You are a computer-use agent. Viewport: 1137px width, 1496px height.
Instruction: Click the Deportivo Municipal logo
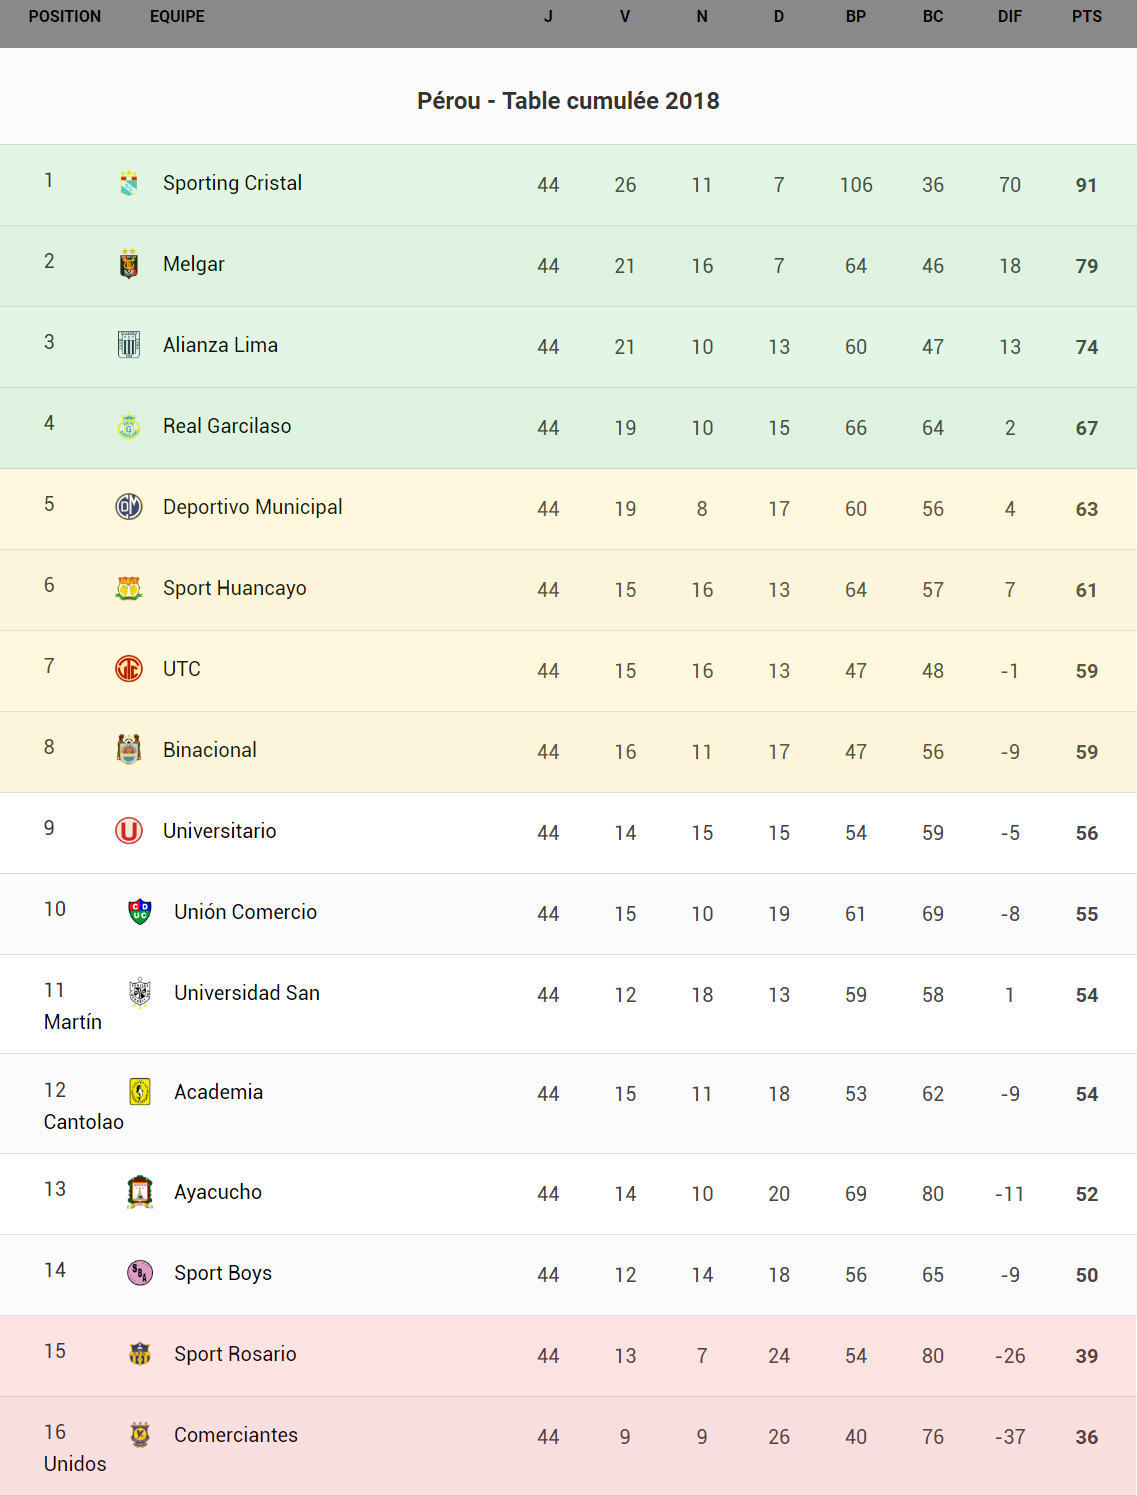tap(129, 507)
